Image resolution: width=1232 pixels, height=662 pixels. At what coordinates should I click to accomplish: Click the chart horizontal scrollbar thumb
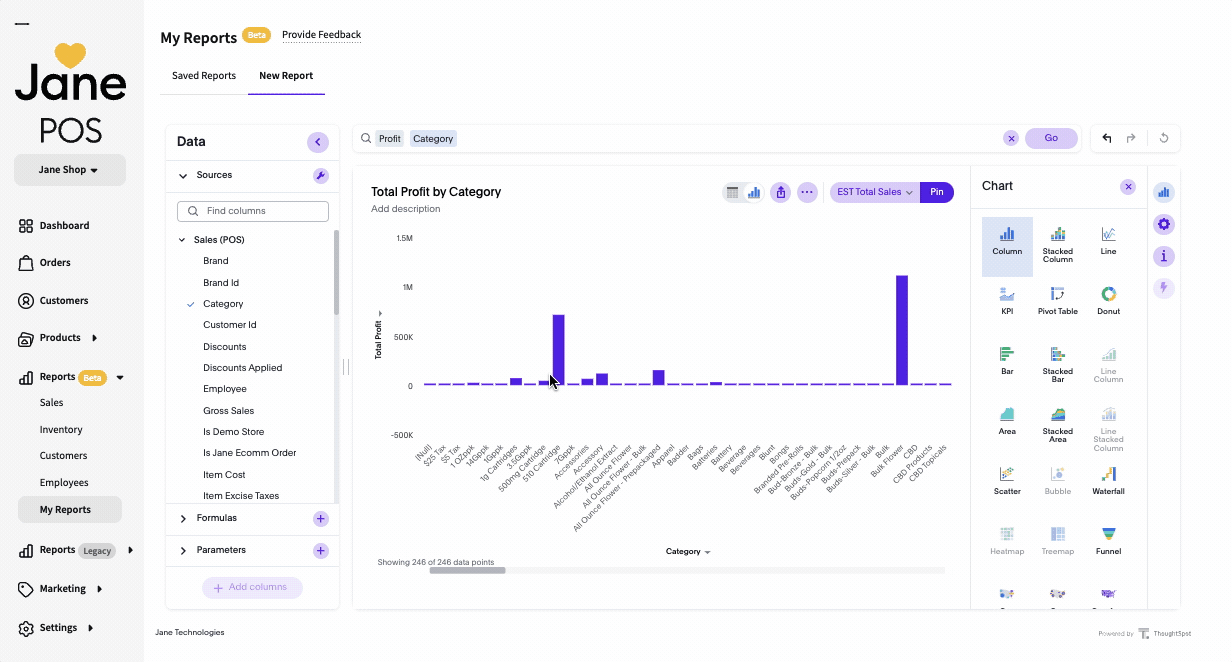[467, 571]
